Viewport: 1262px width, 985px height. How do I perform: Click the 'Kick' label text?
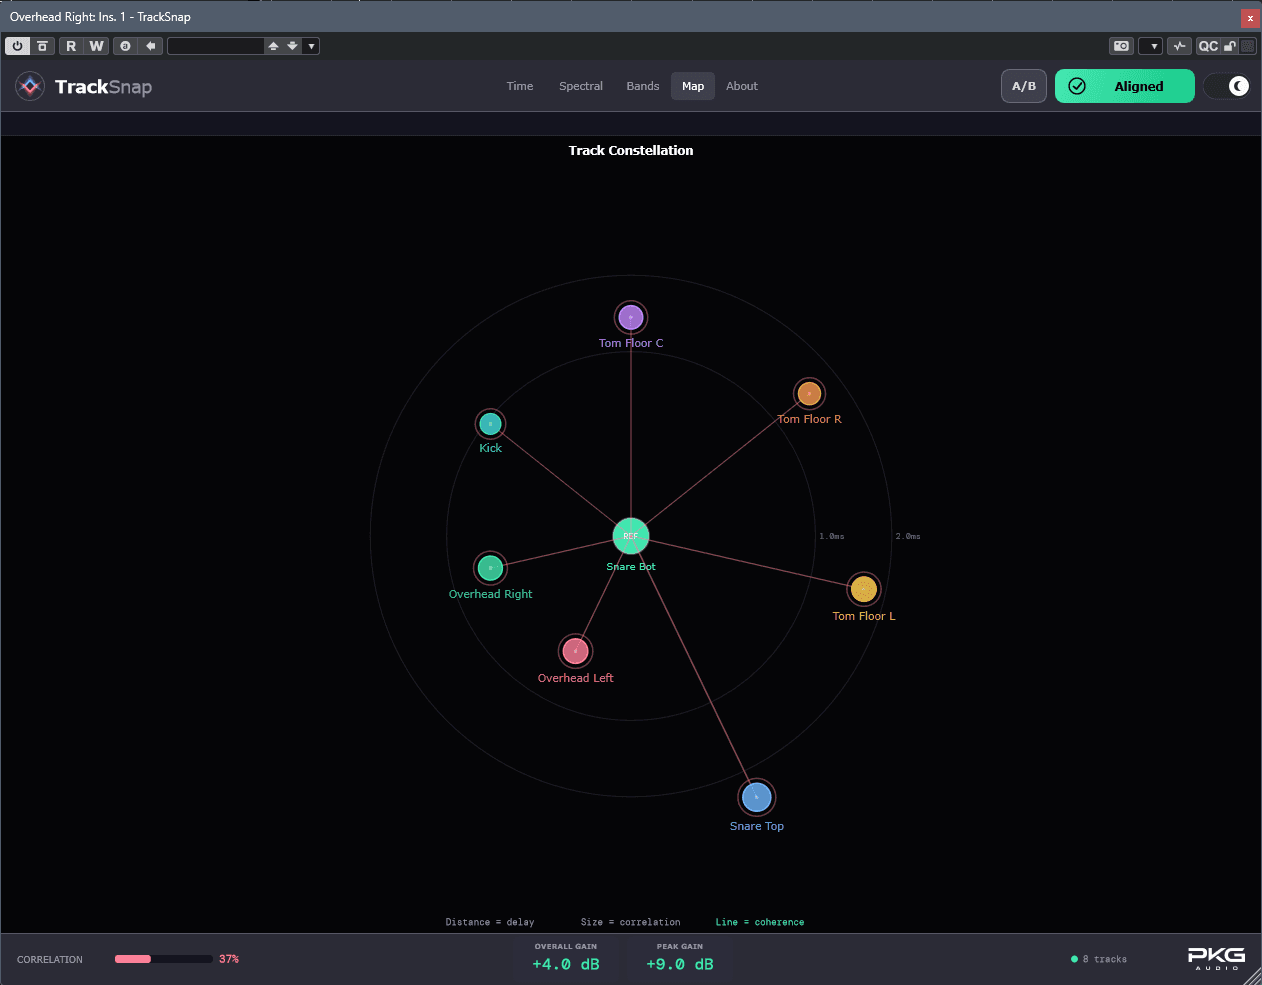[490, 448]
